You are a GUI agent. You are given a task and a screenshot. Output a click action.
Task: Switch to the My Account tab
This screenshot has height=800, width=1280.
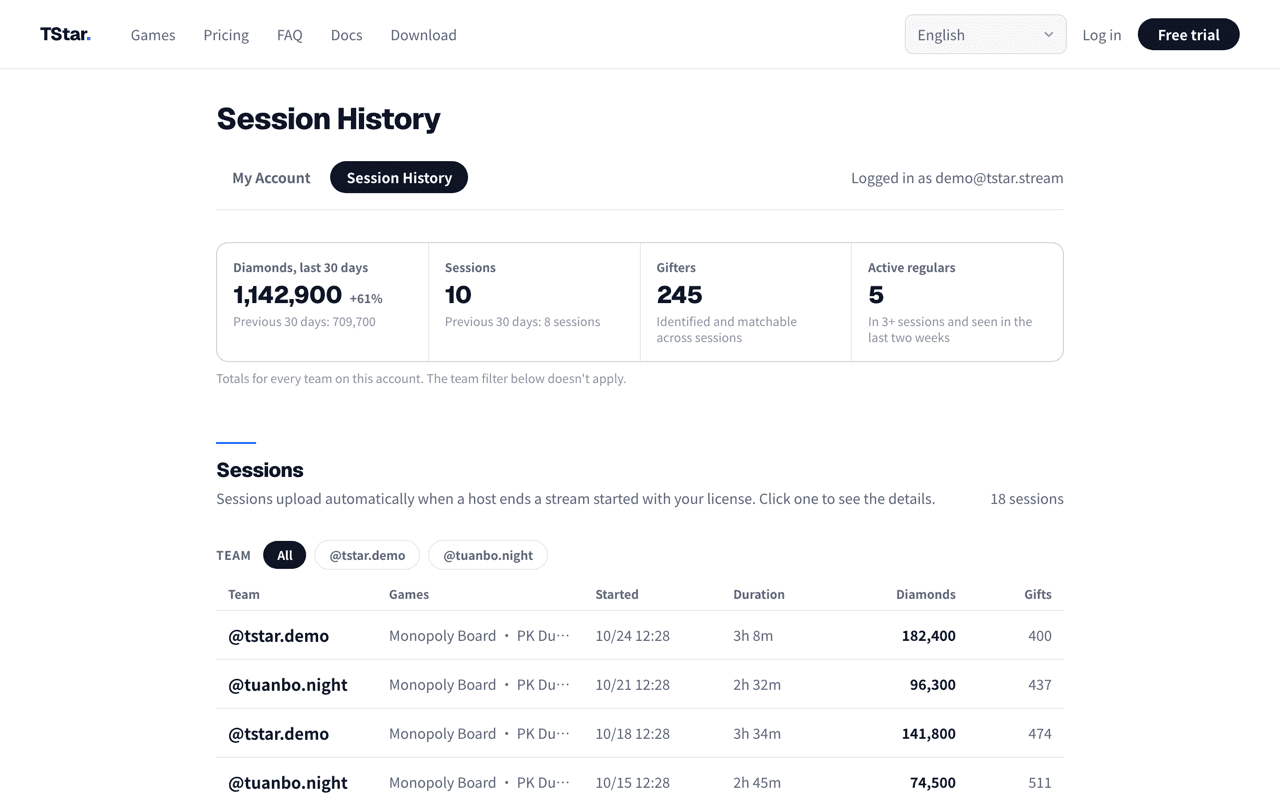(271, 177)
